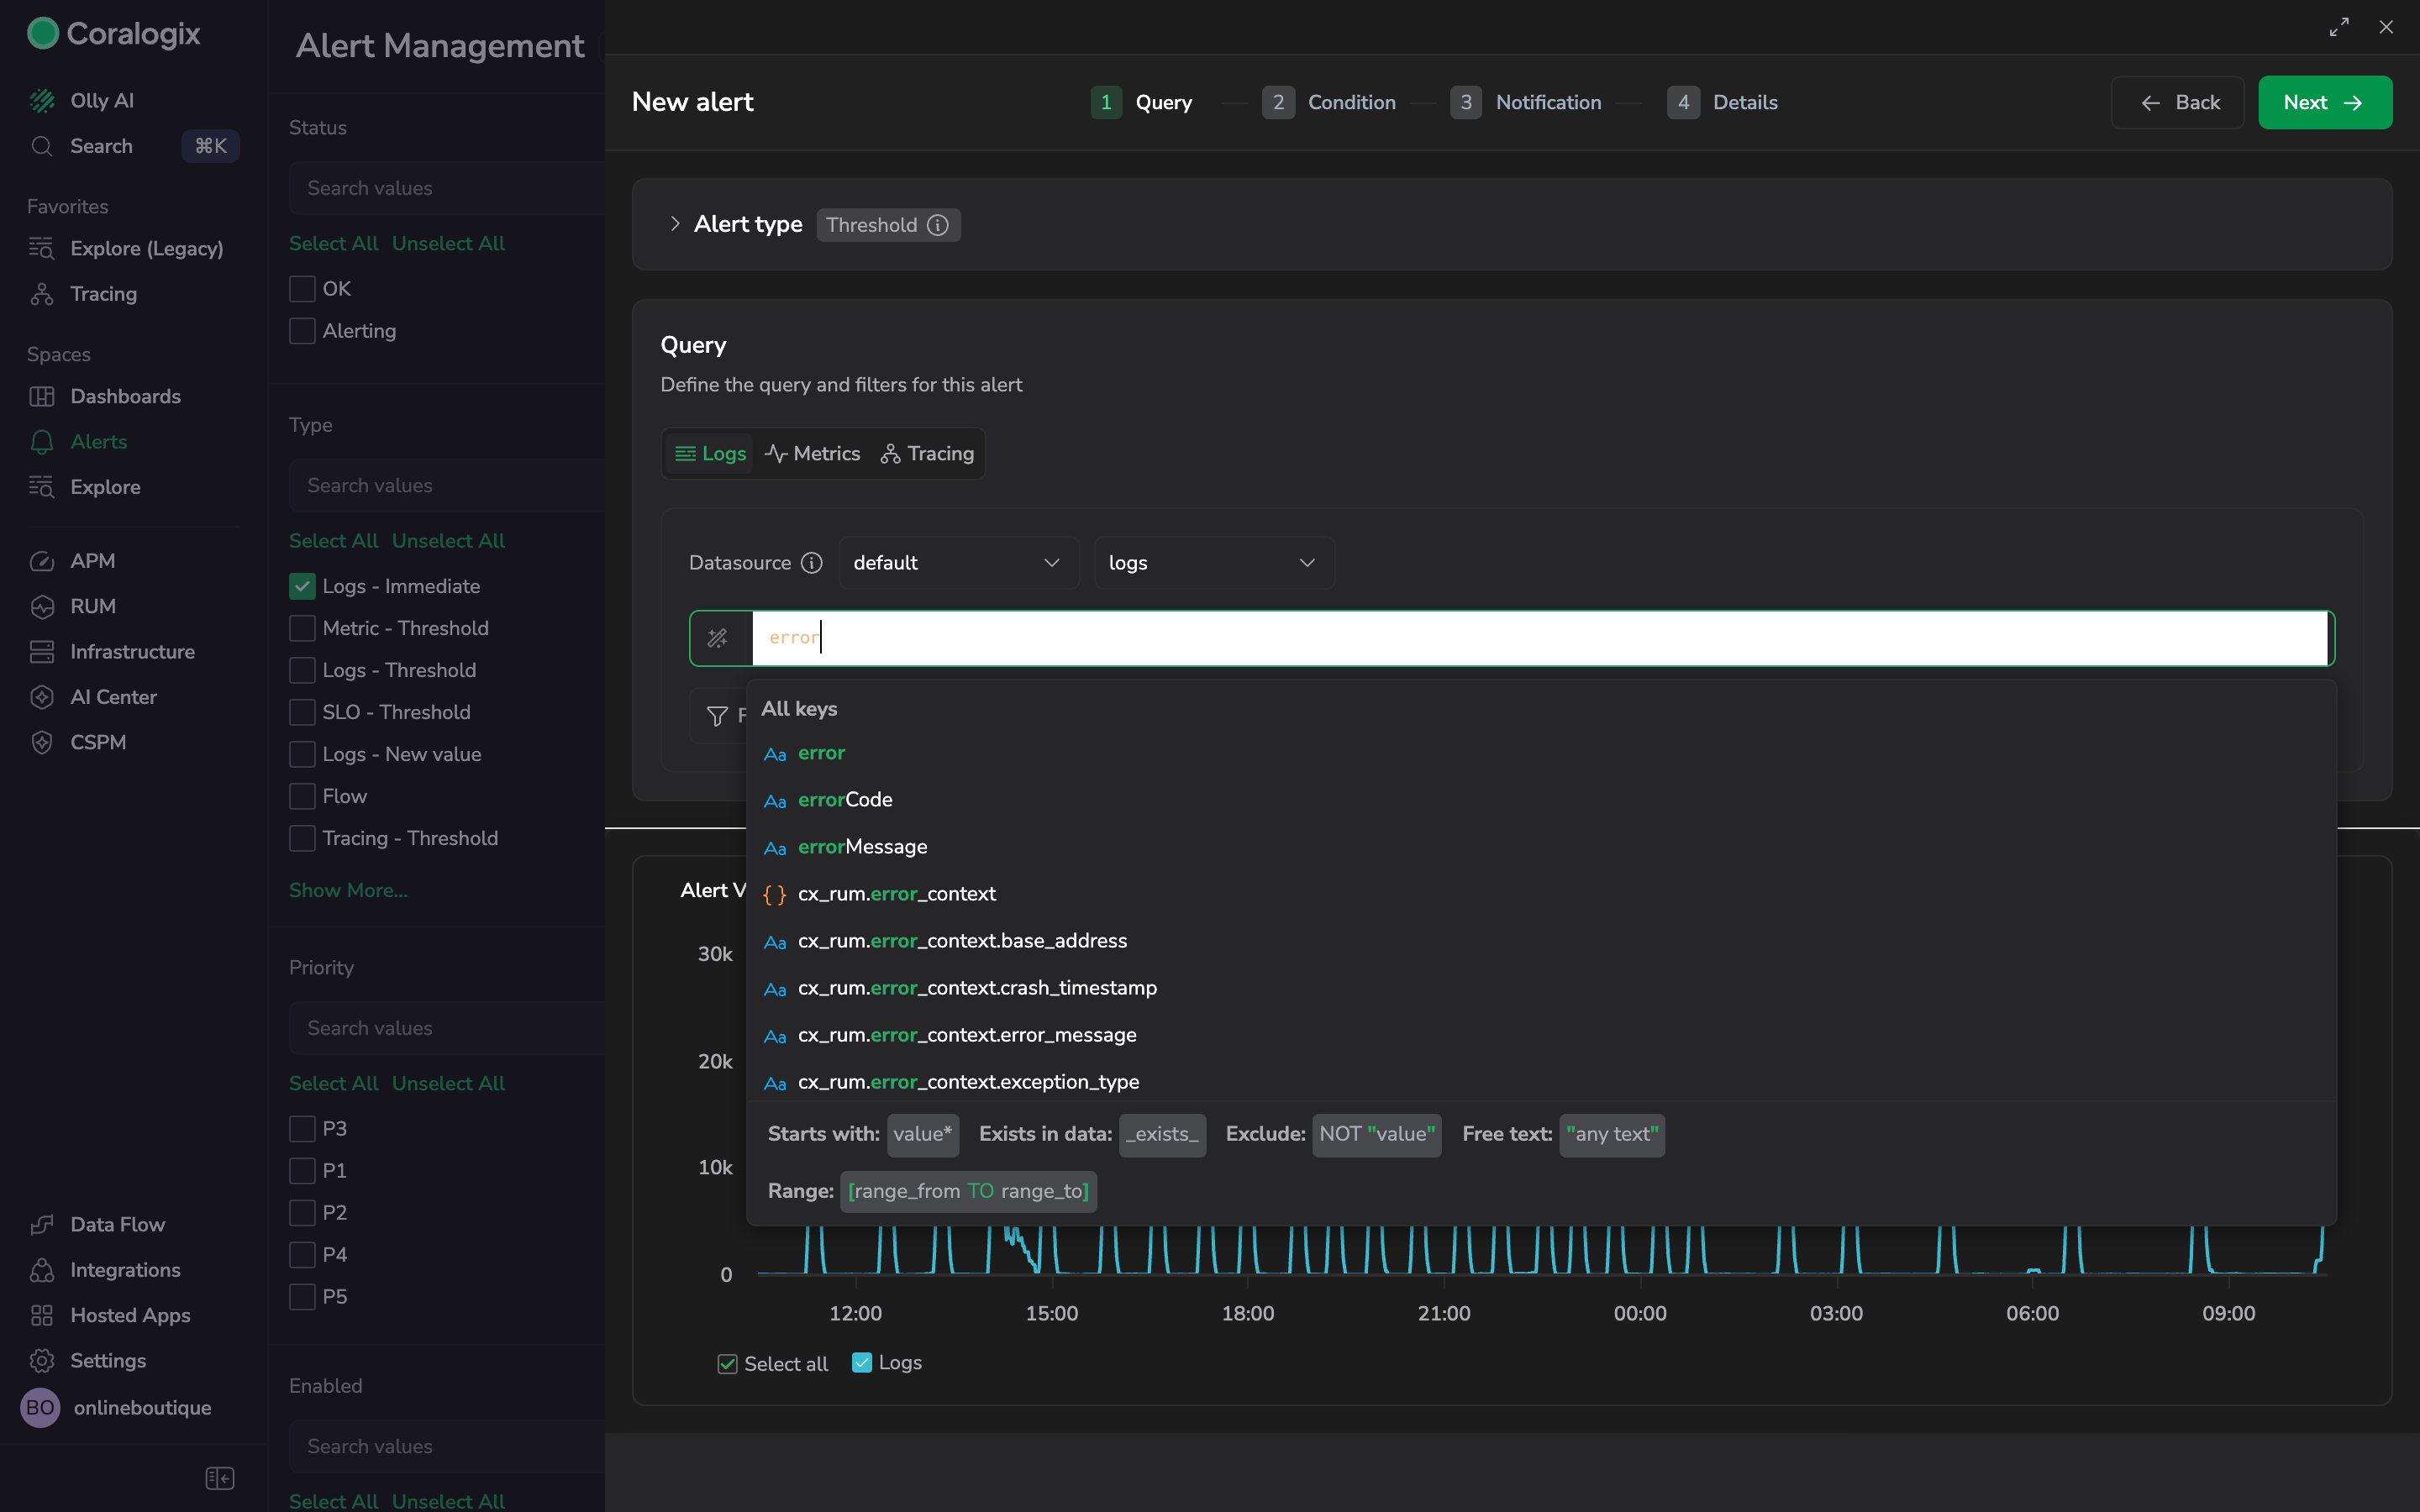The width and height of the screenshot is (2420, 1512).
Task: Choose errorMessage from the key suggestions
Action: [x=862, y=847]
